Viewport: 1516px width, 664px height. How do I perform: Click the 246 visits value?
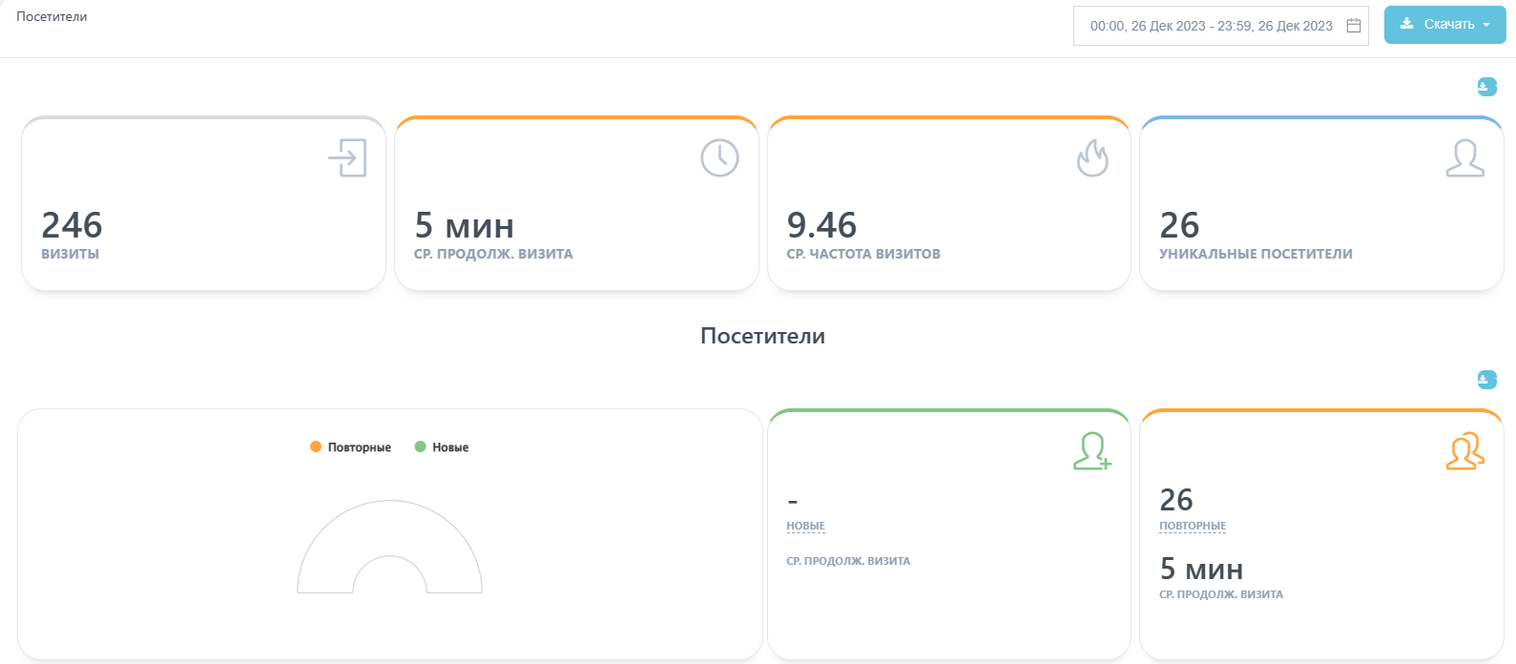click(x=72, y=226)
